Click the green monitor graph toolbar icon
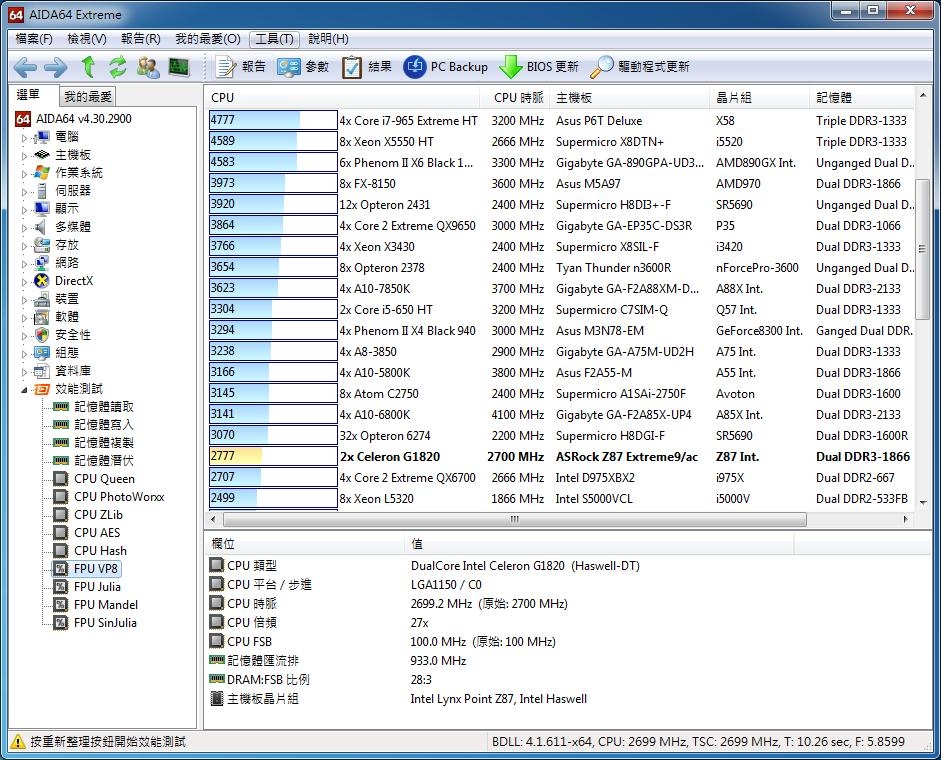941x760 pixels. coord(179,67)
